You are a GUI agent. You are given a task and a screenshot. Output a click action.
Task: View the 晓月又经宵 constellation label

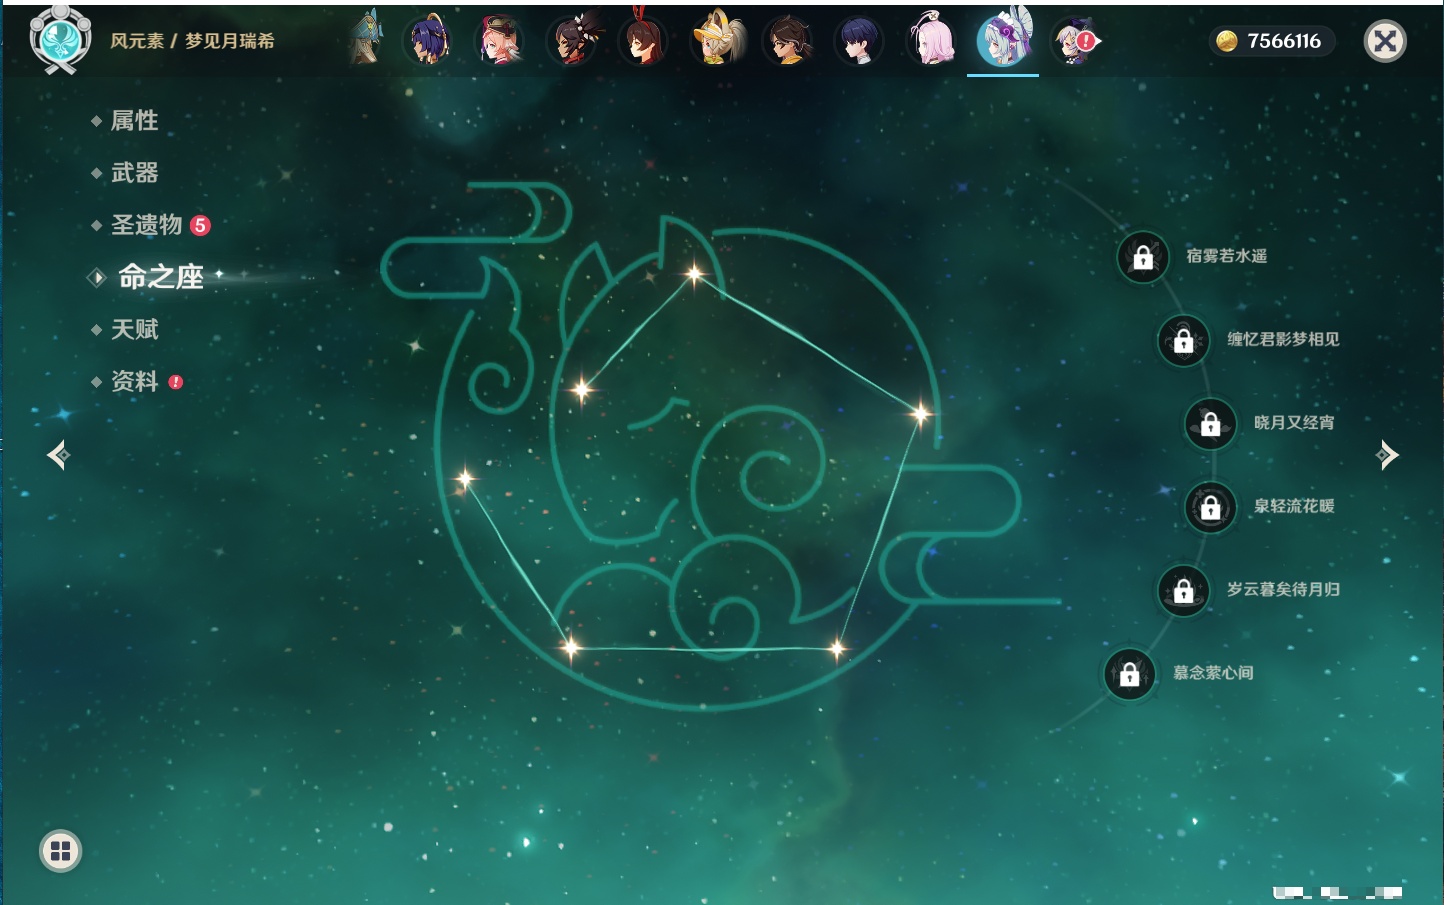tap(1294, 422)
